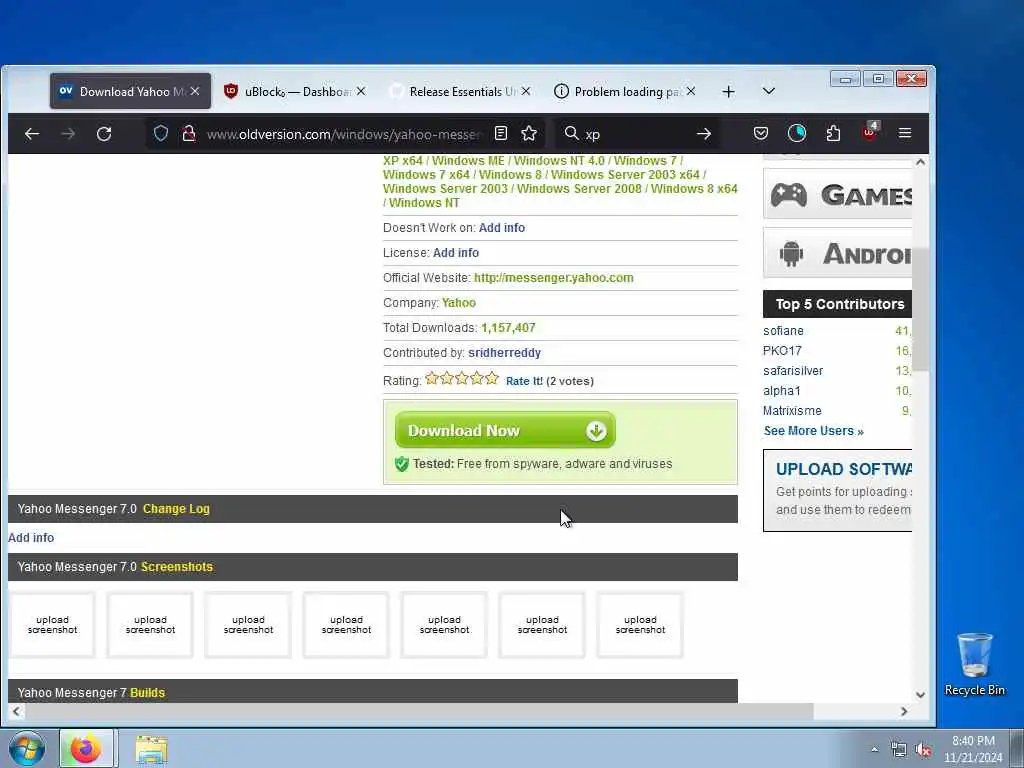Click the vertical scrollbar up arrow
This screenshot has width=1024, height=768.
[x=920, y=161]
